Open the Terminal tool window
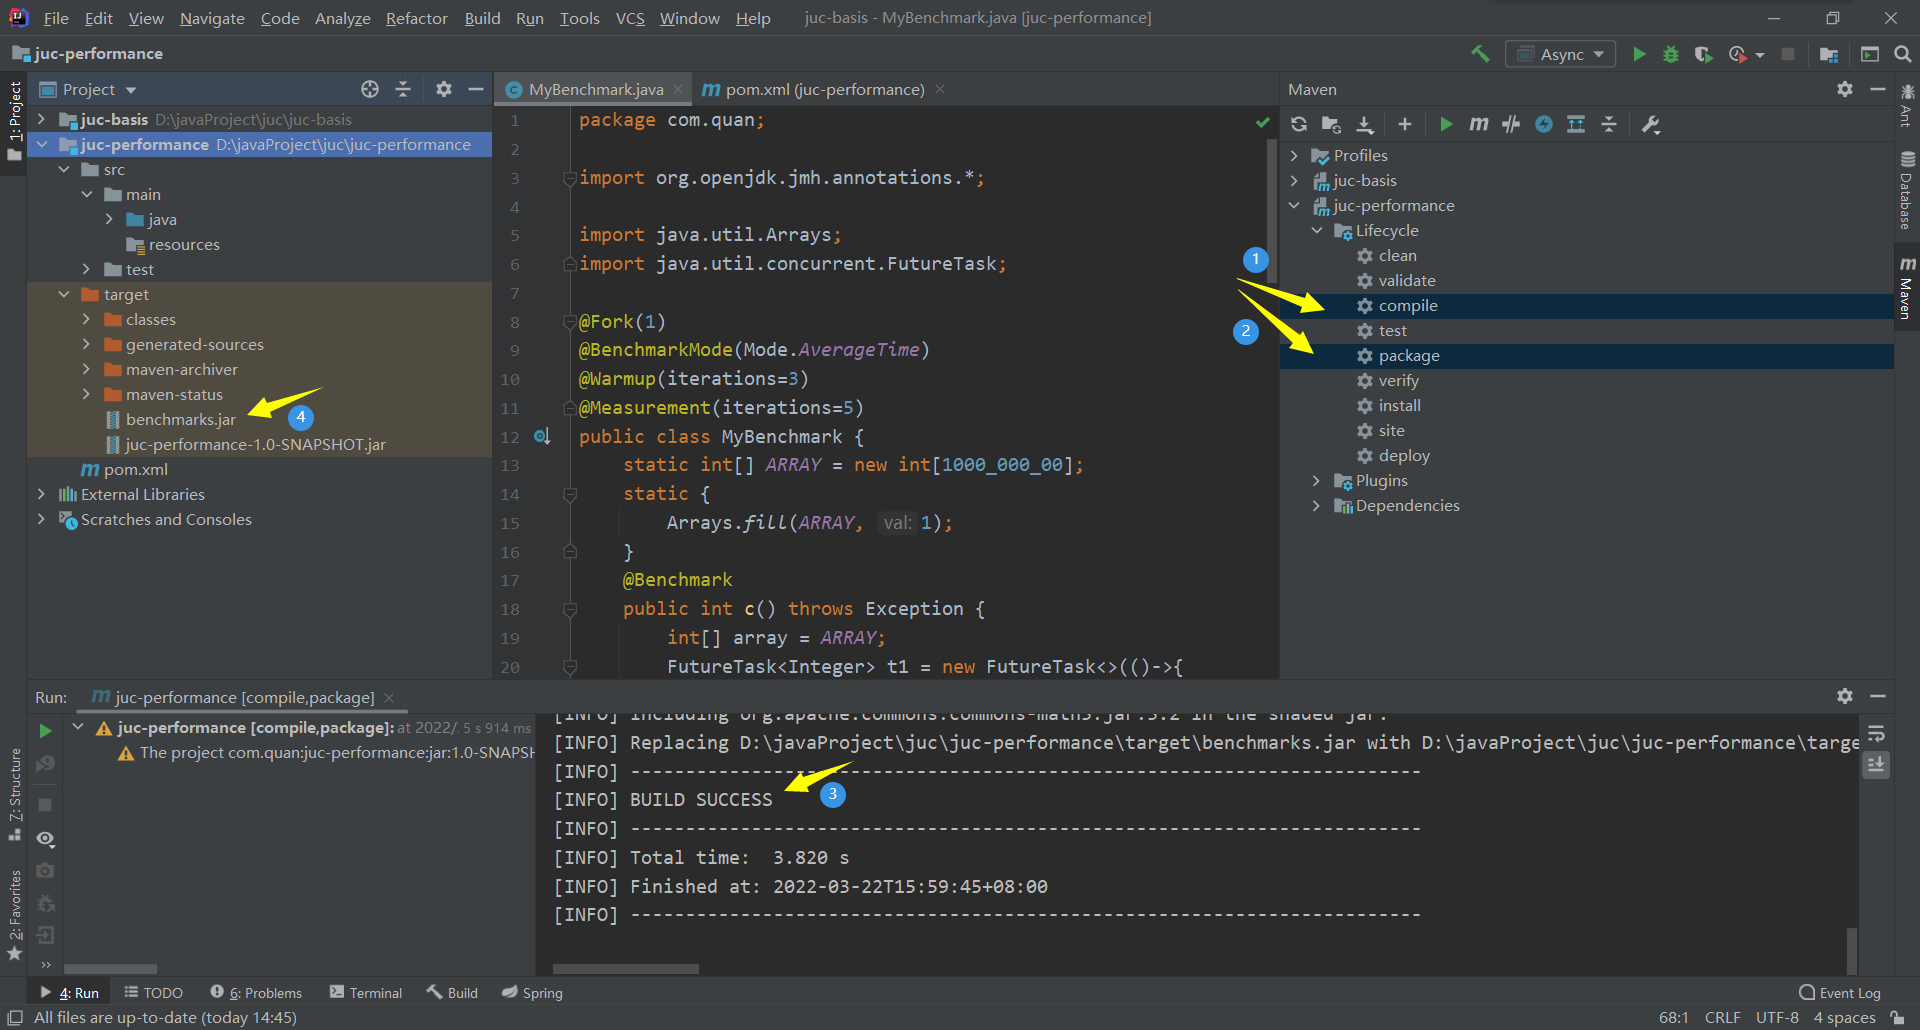 tap(366, 992)
